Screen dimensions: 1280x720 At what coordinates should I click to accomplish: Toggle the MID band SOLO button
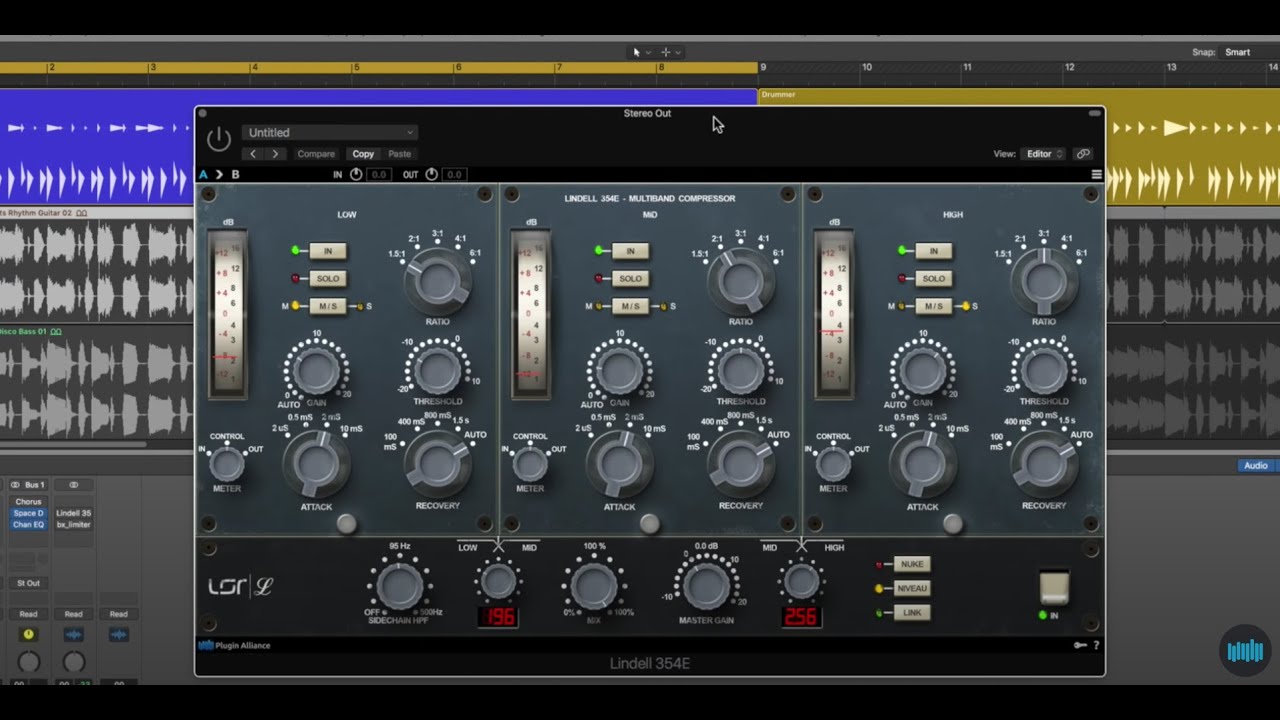(x=630, y=279)
